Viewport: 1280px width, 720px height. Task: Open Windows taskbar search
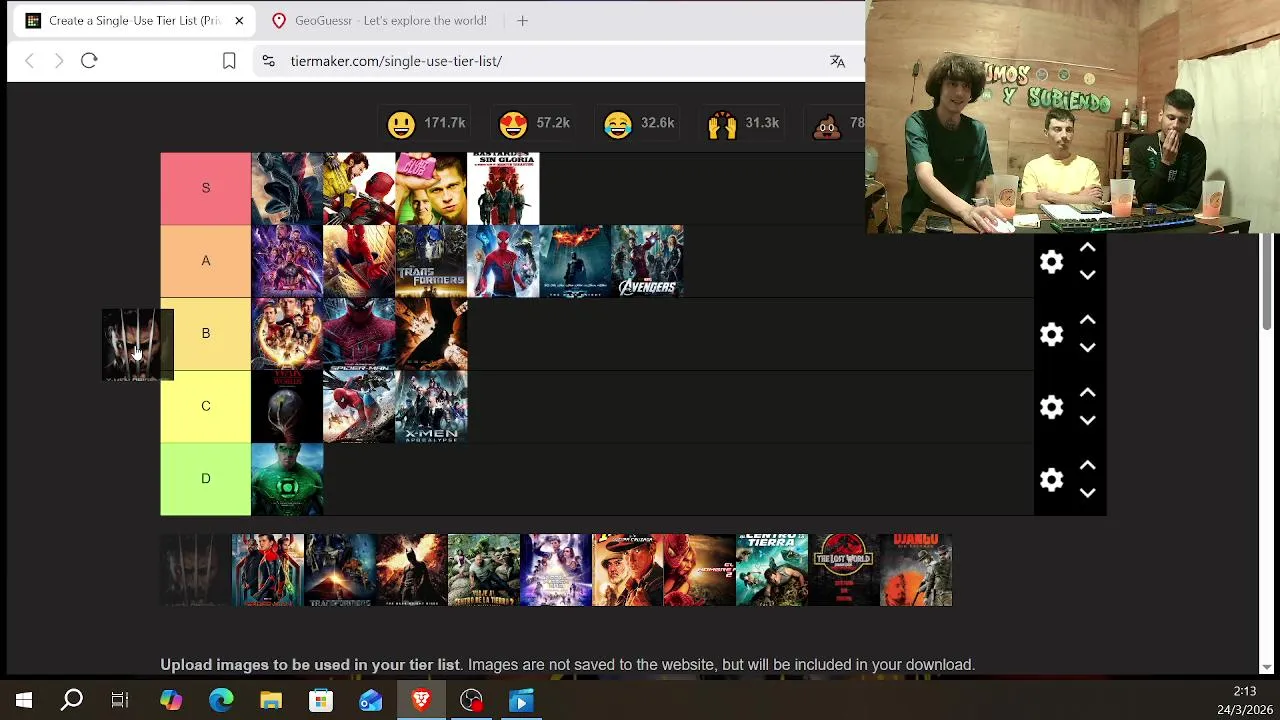point(72,701)
